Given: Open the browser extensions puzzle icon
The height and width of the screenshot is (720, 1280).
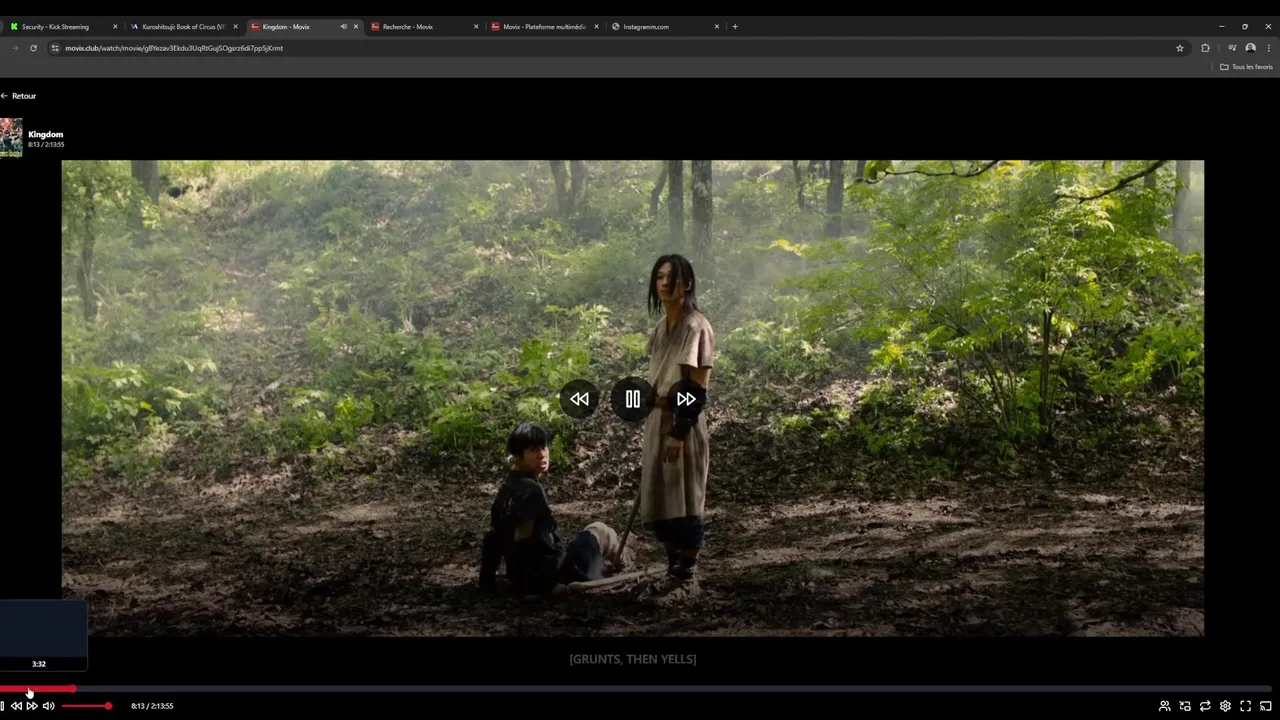Looking at the screenshot, I should tap(1205, 48).
